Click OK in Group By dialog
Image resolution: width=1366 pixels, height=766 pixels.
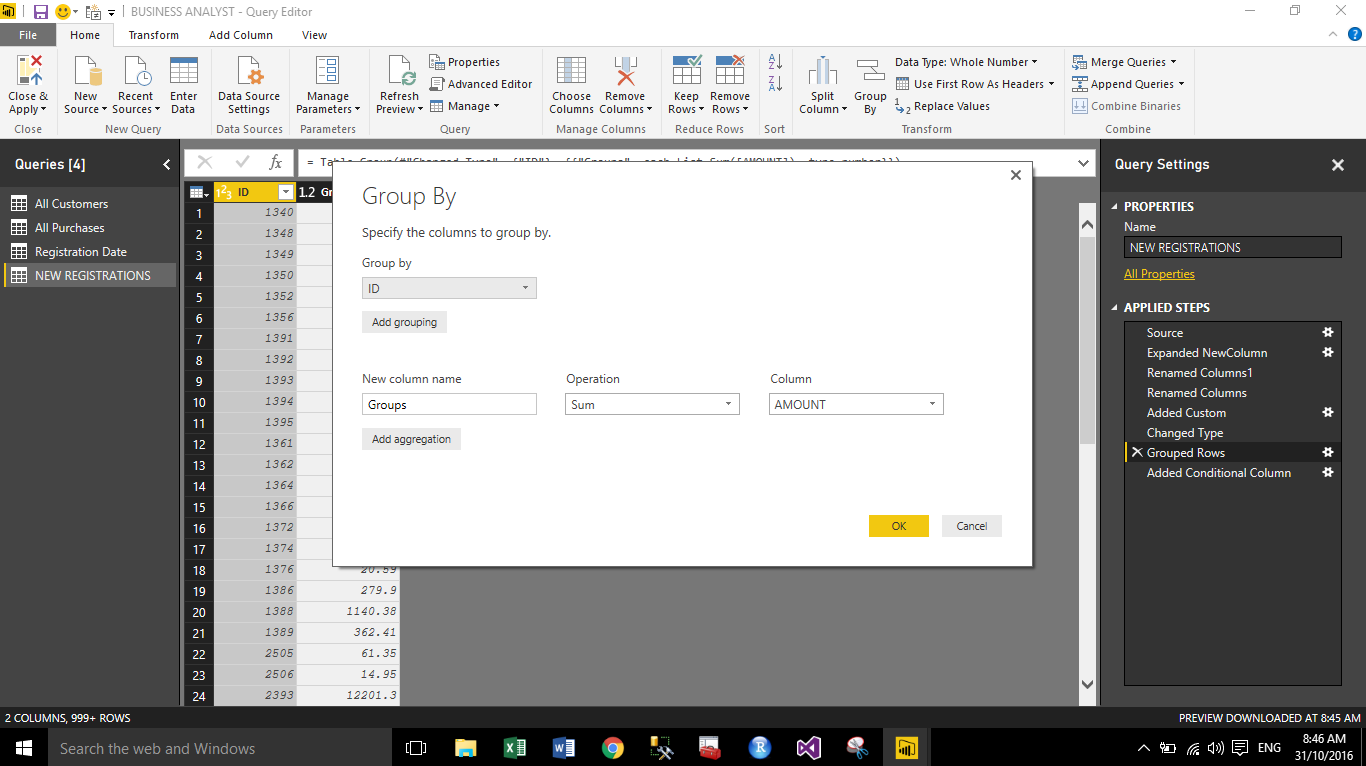click(899, 526)
